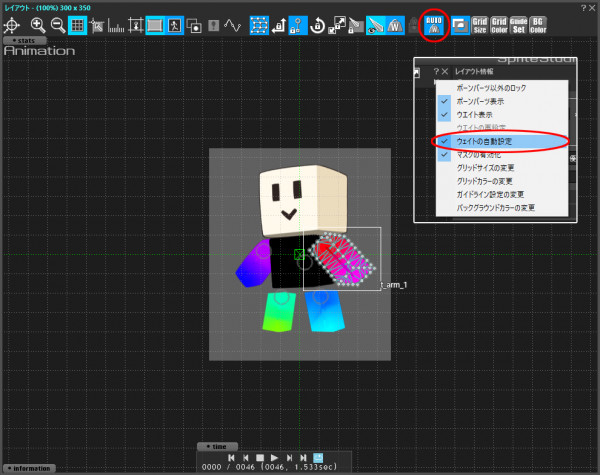600x475 pixels.
Task: Collapse the time panel tab
Action: point(218,446)
